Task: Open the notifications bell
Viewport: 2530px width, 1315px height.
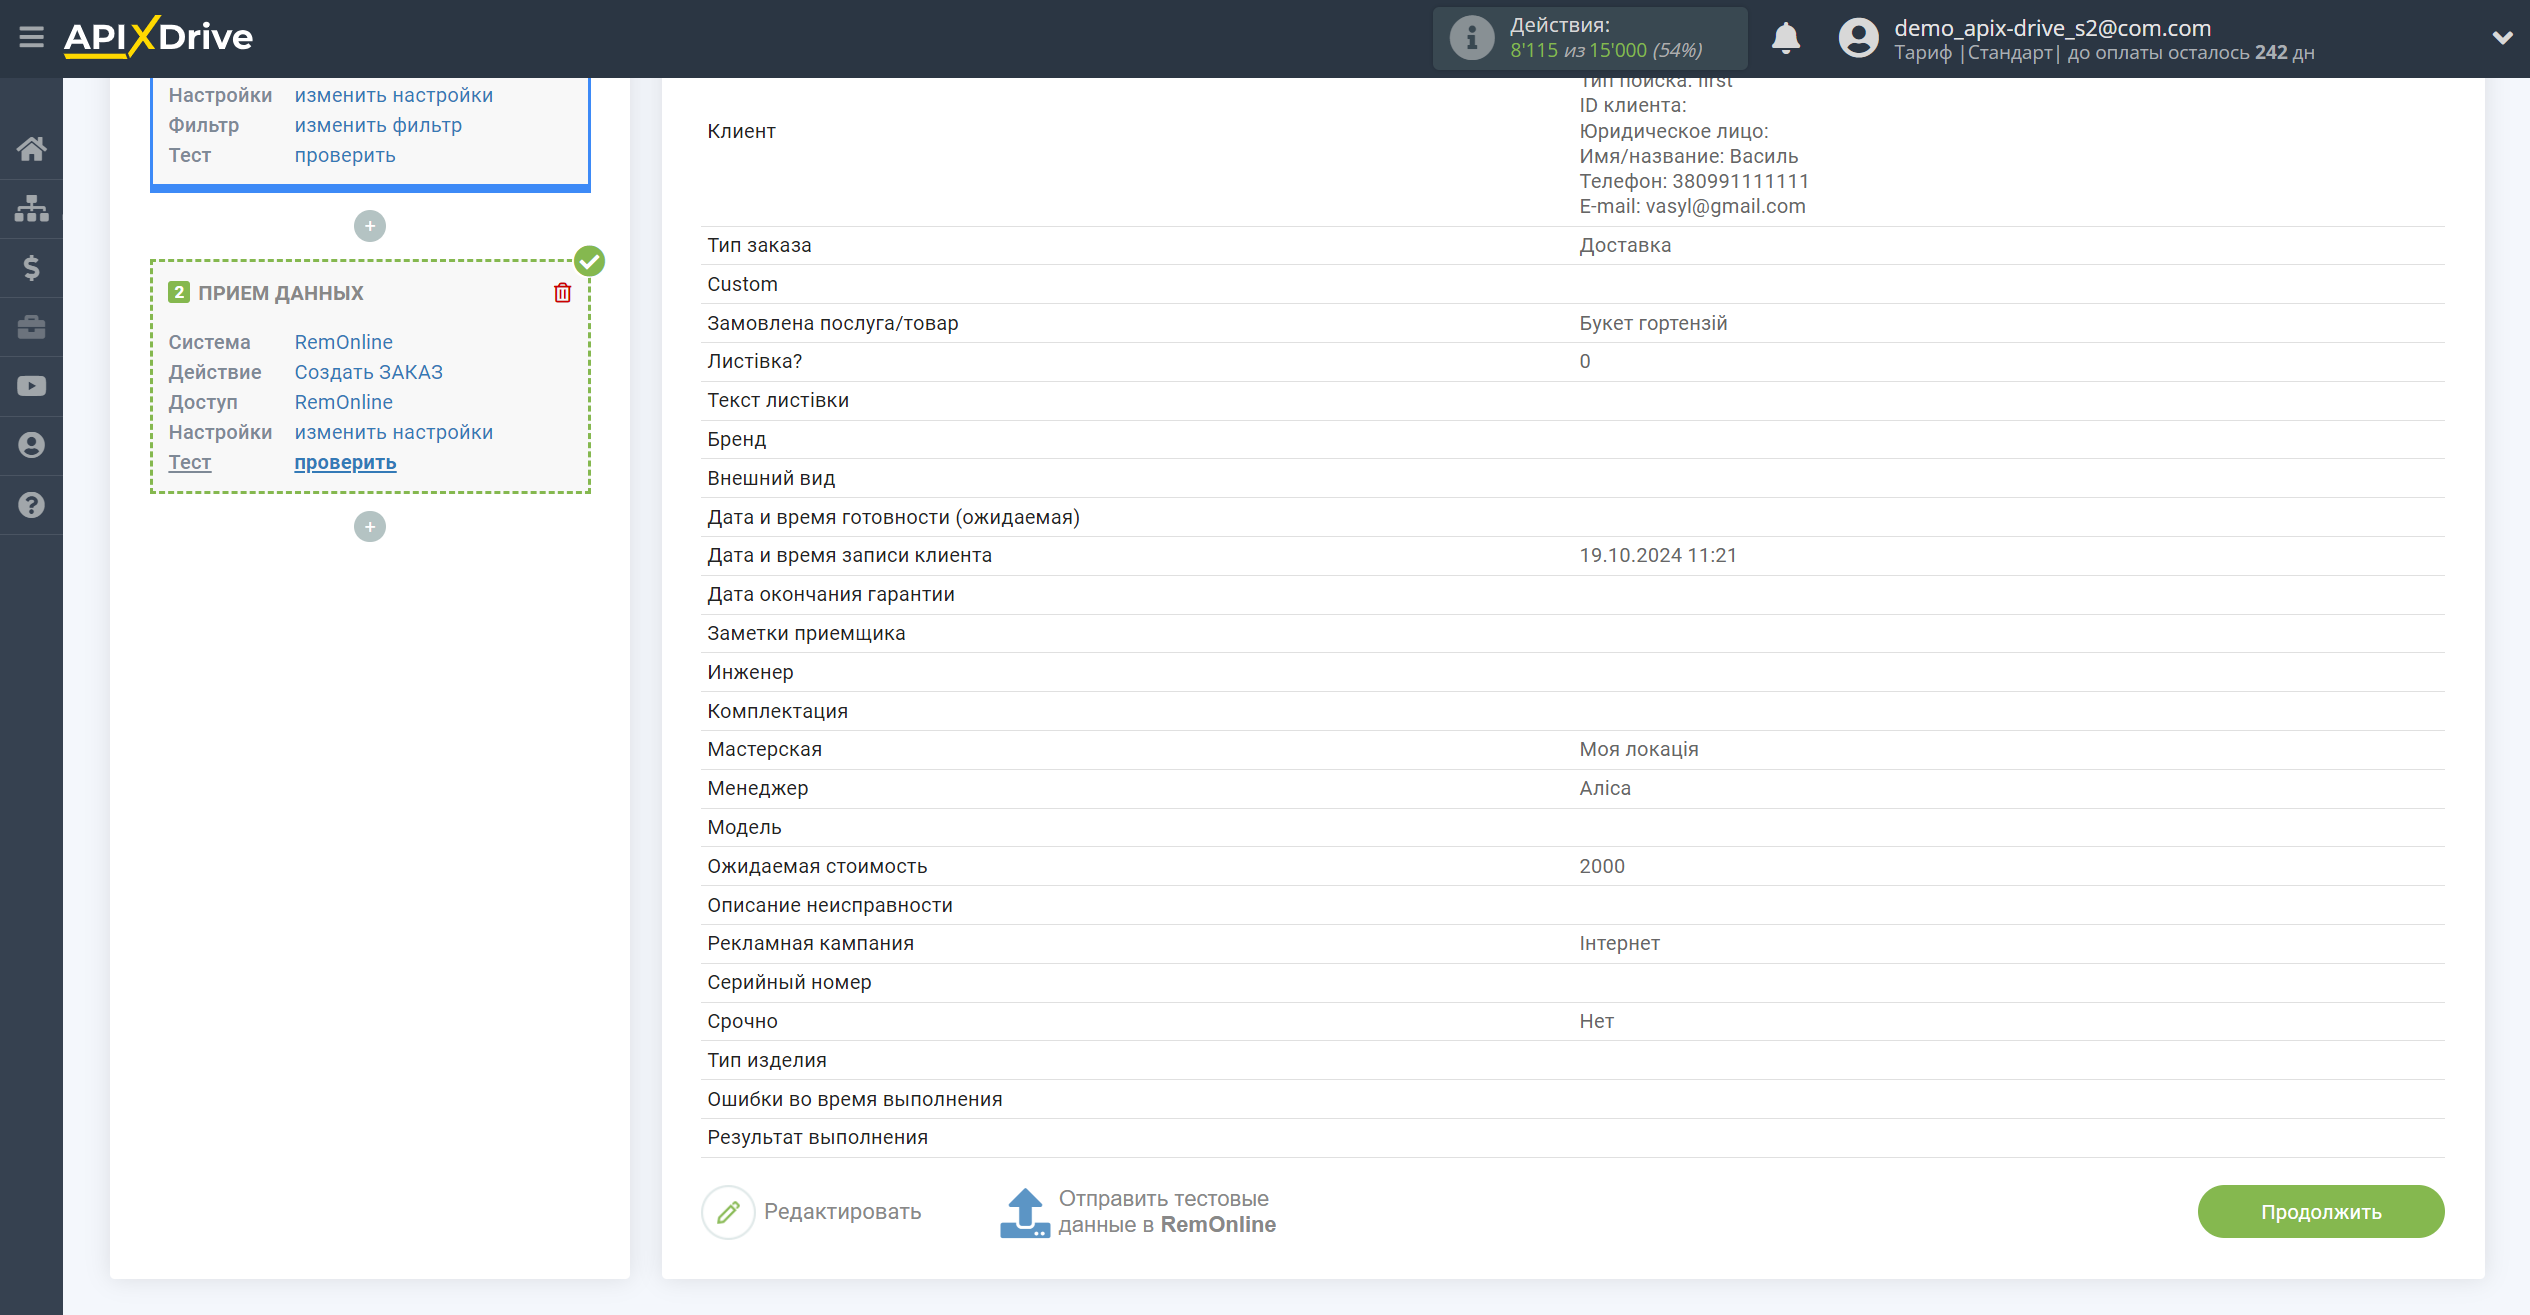Action: click(1785, 38)
